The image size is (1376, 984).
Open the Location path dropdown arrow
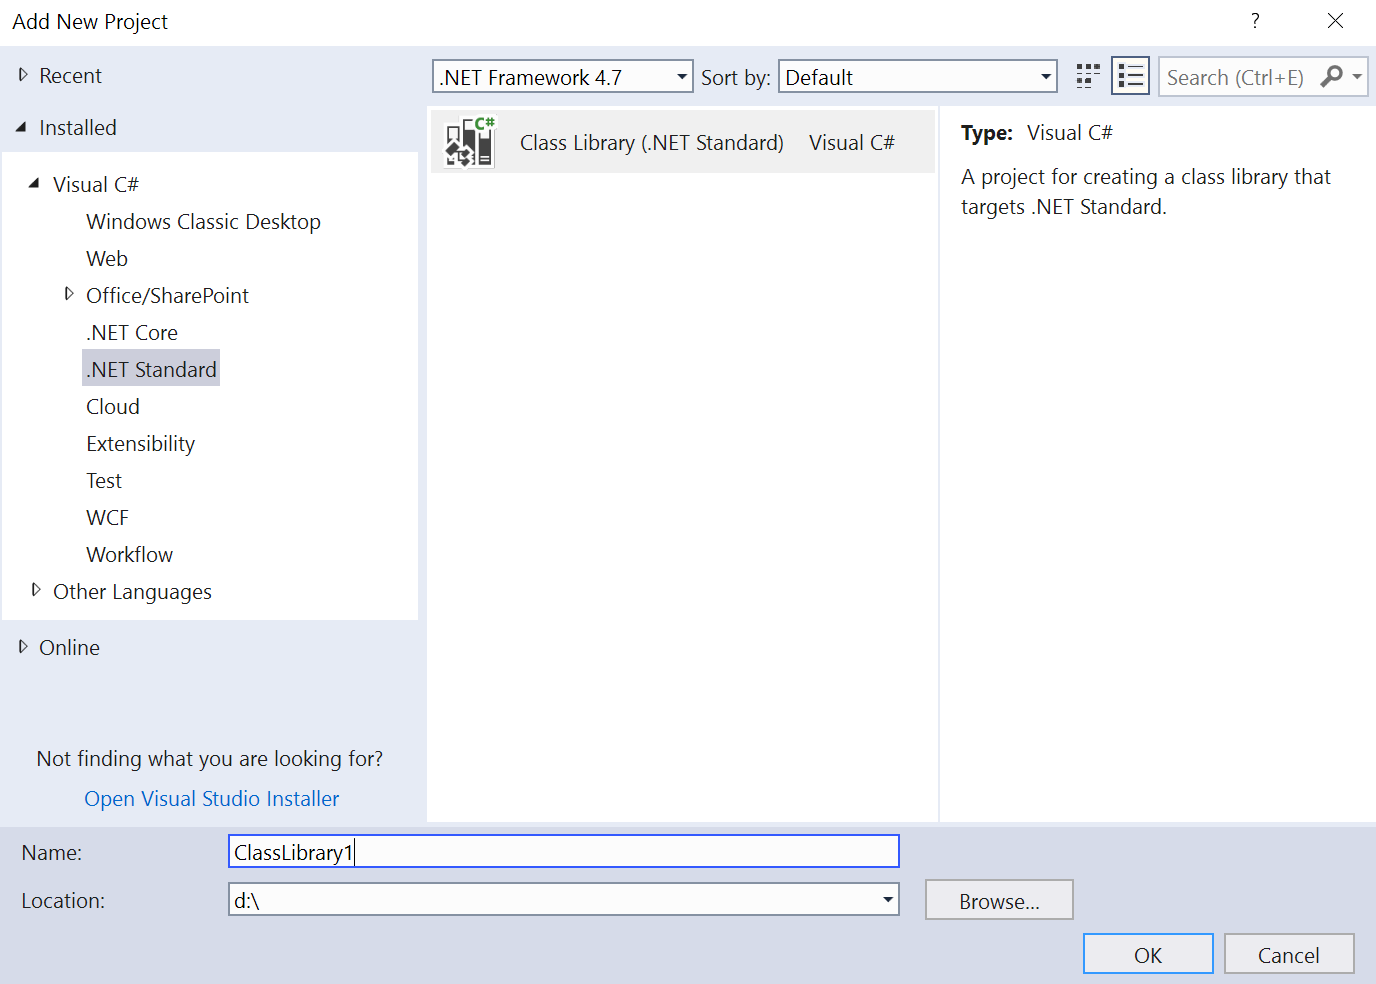pos(887,900)
